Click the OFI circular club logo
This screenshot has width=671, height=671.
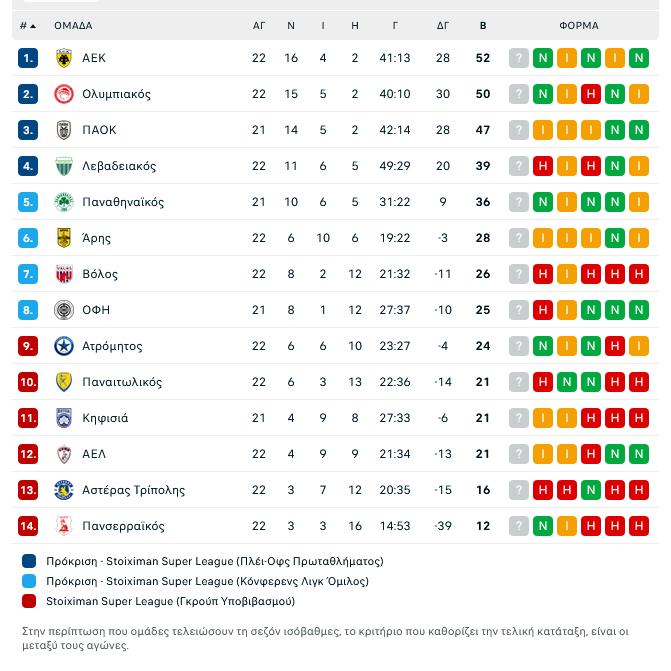(x=64, y=310)
